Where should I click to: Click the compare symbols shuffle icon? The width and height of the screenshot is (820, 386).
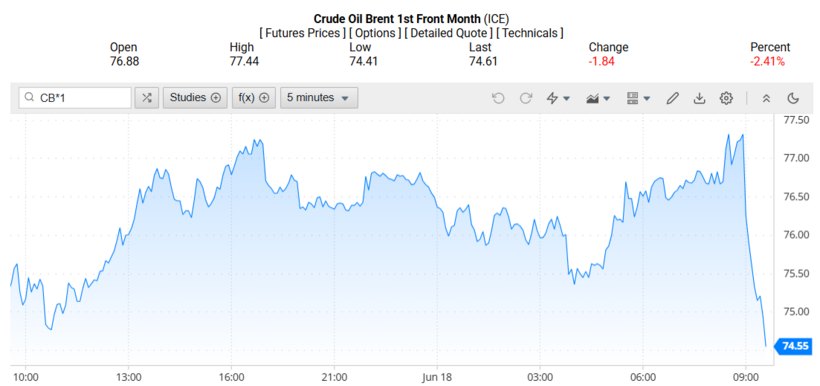[146, 98]
